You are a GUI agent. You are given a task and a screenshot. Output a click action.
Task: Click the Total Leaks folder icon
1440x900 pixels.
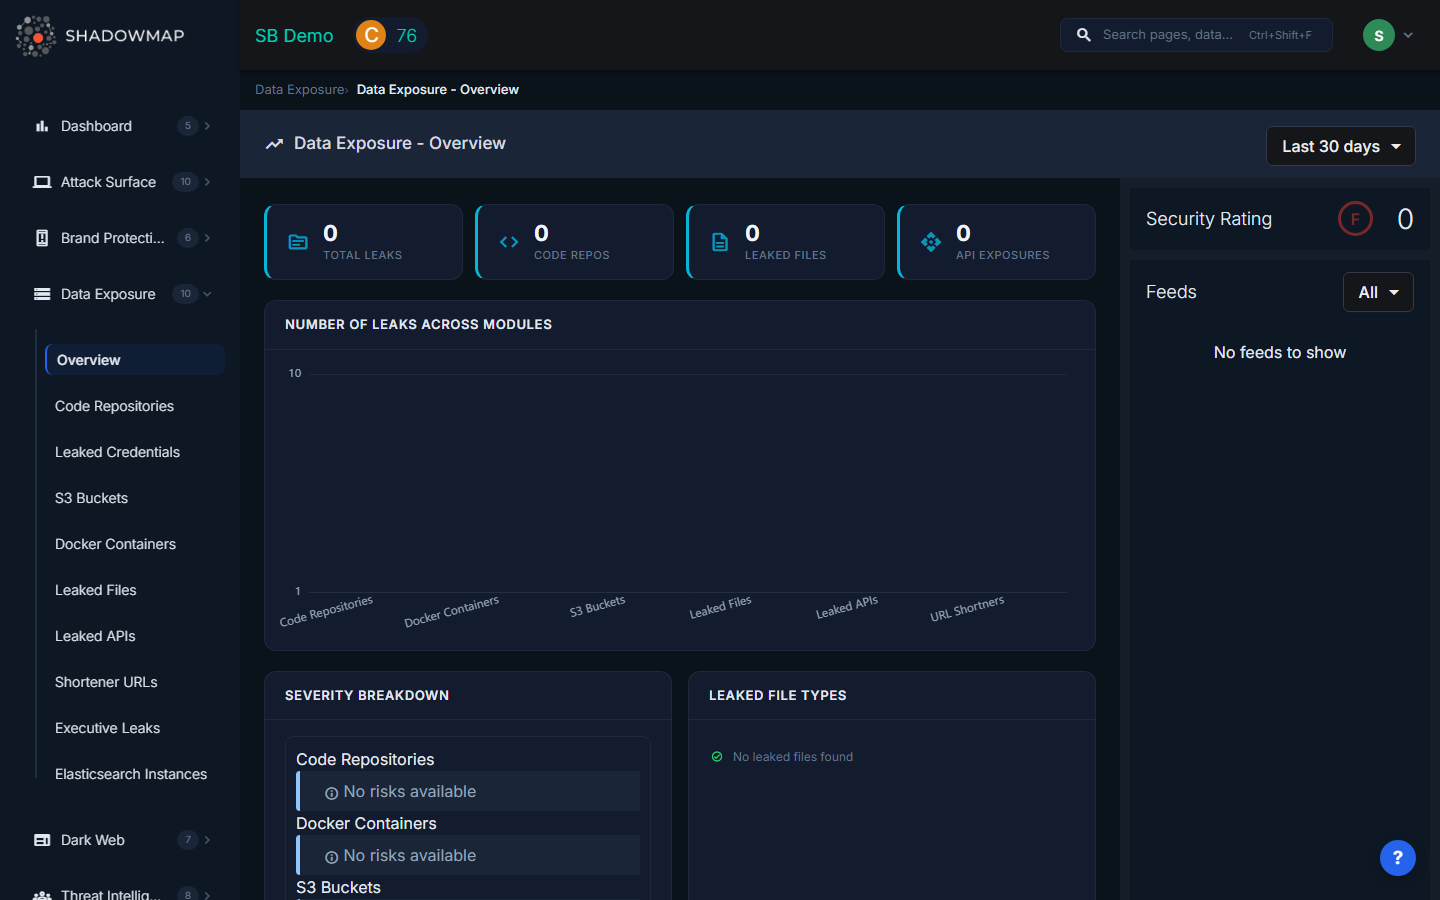point(297,241)
